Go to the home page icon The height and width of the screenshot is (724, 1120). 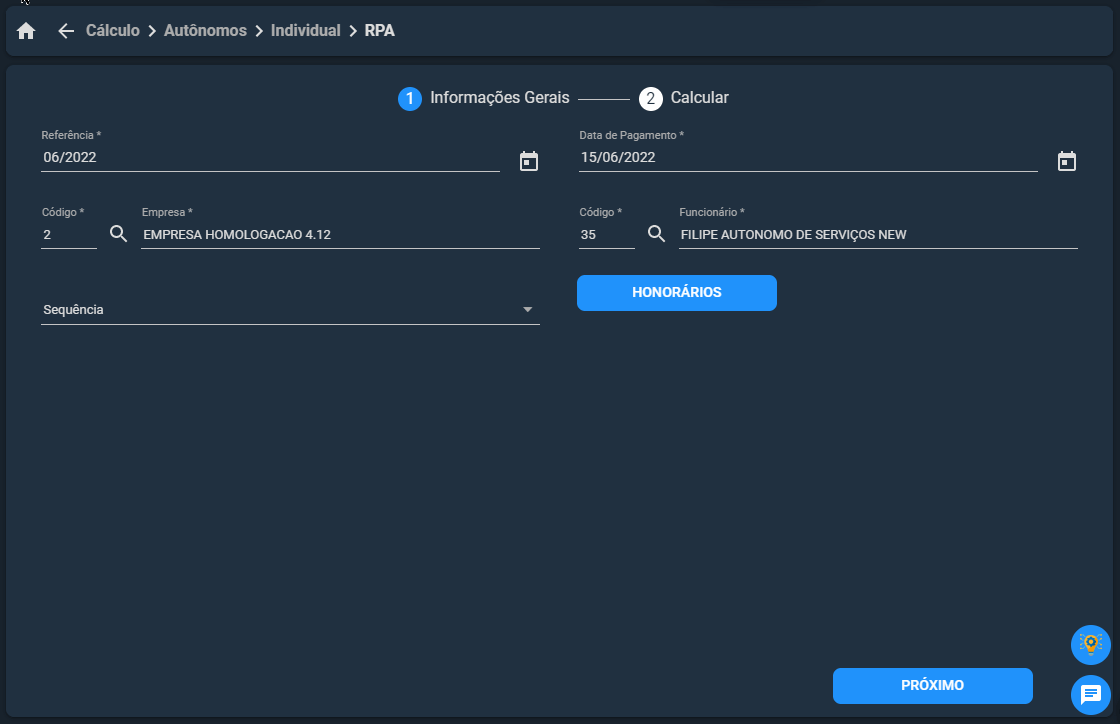coord(26,31)
